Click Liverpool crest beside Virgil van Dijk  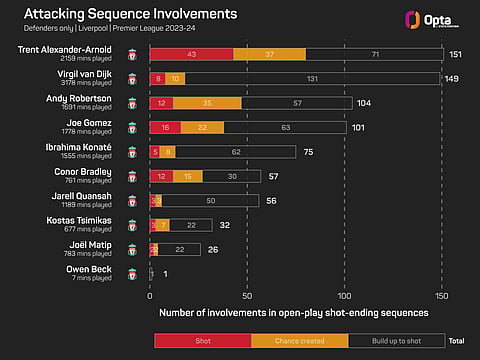tap(132, 79)
